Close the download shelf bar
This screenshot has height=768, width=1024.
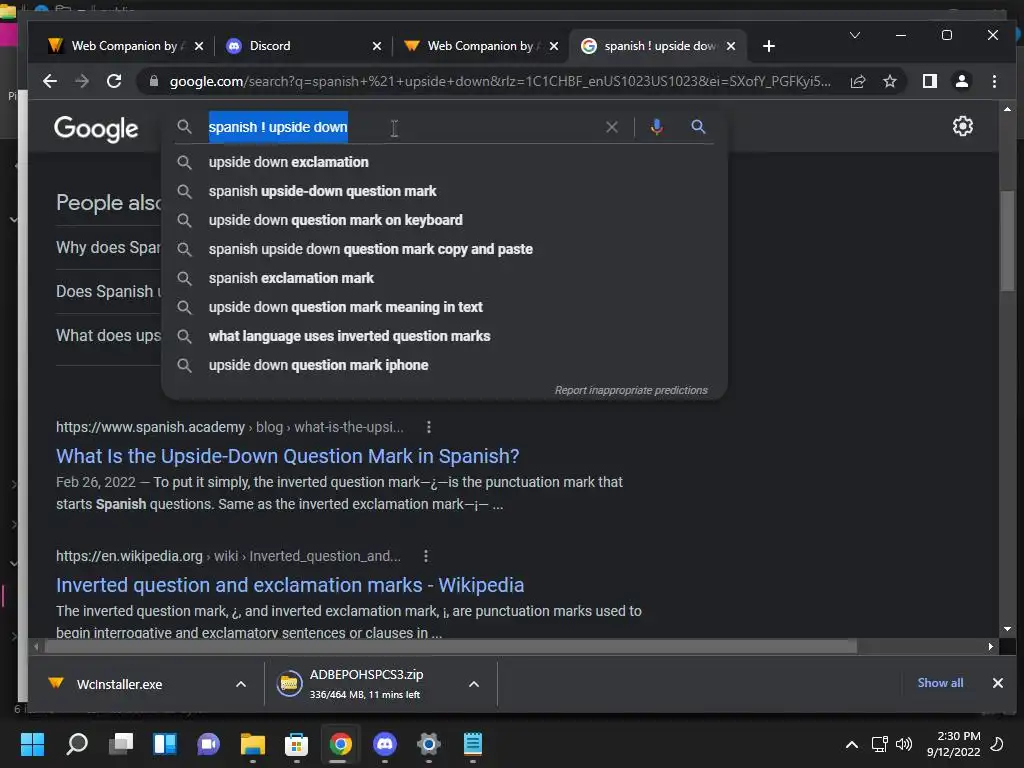tap(998, 683)
